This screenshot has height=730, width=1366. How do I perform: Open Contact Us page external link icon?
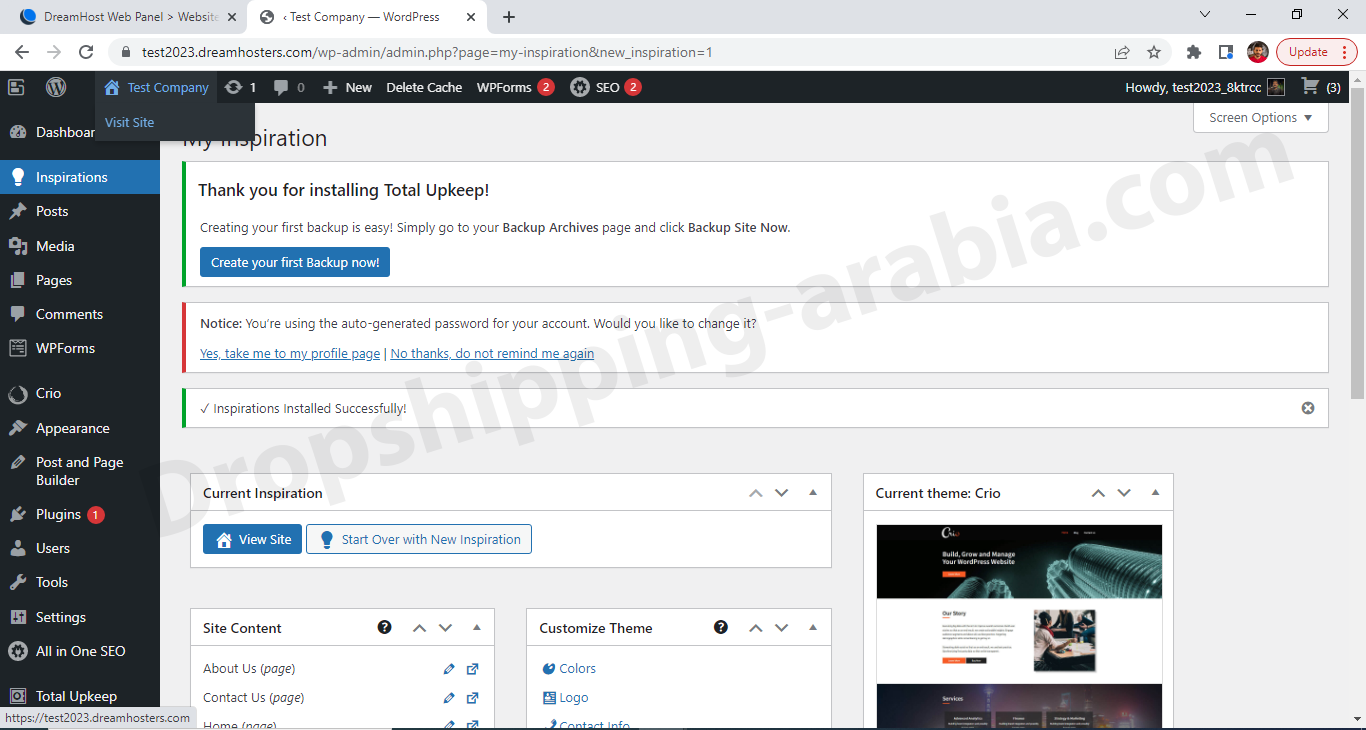point(473,698)
